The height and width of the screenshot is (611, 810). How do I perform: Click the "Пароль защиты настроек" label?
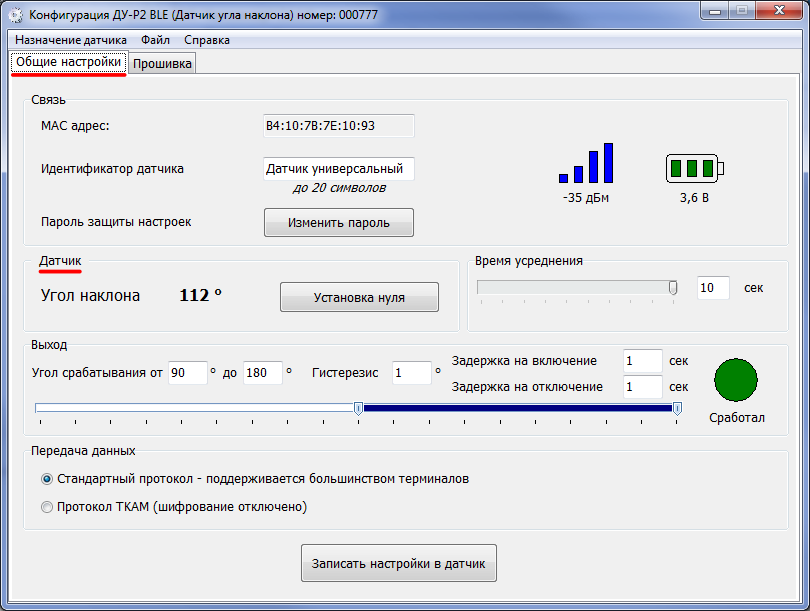[x=116, y=222]
